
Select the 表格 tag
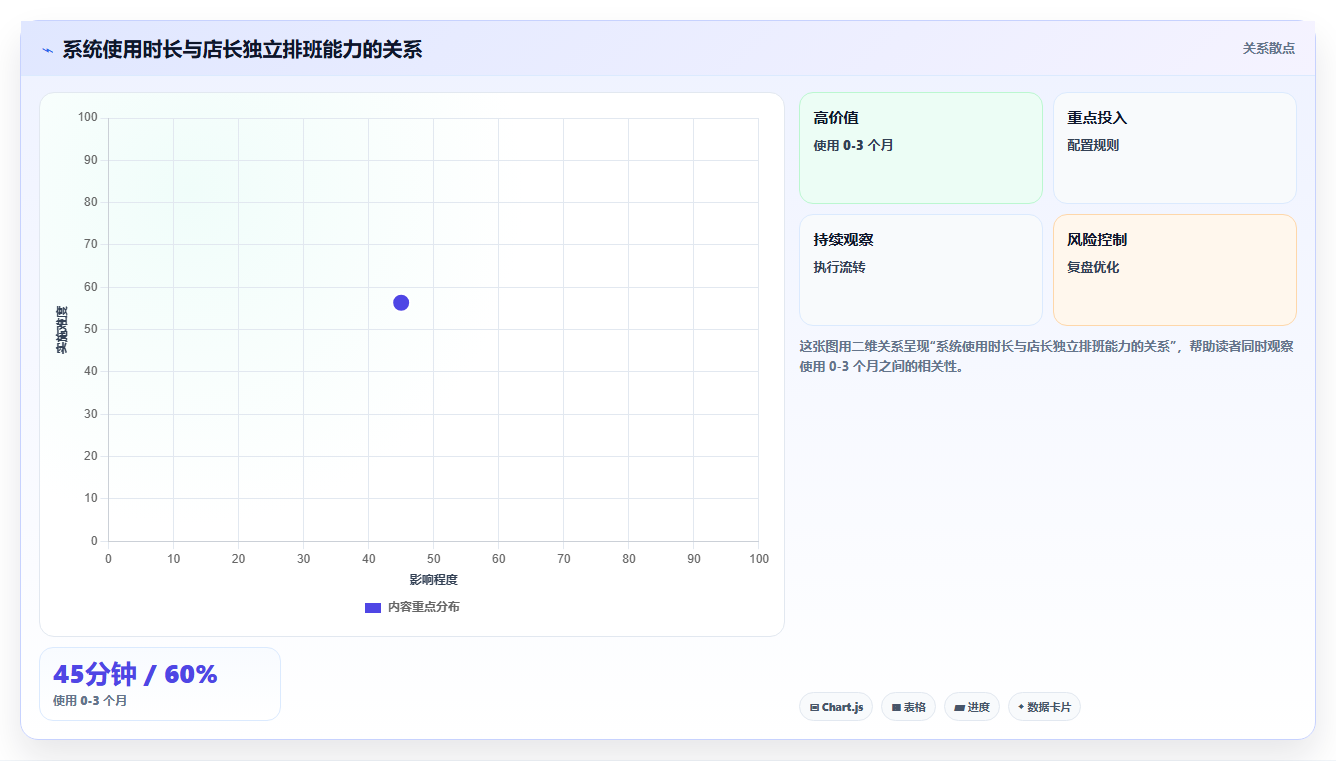(909, 707)
